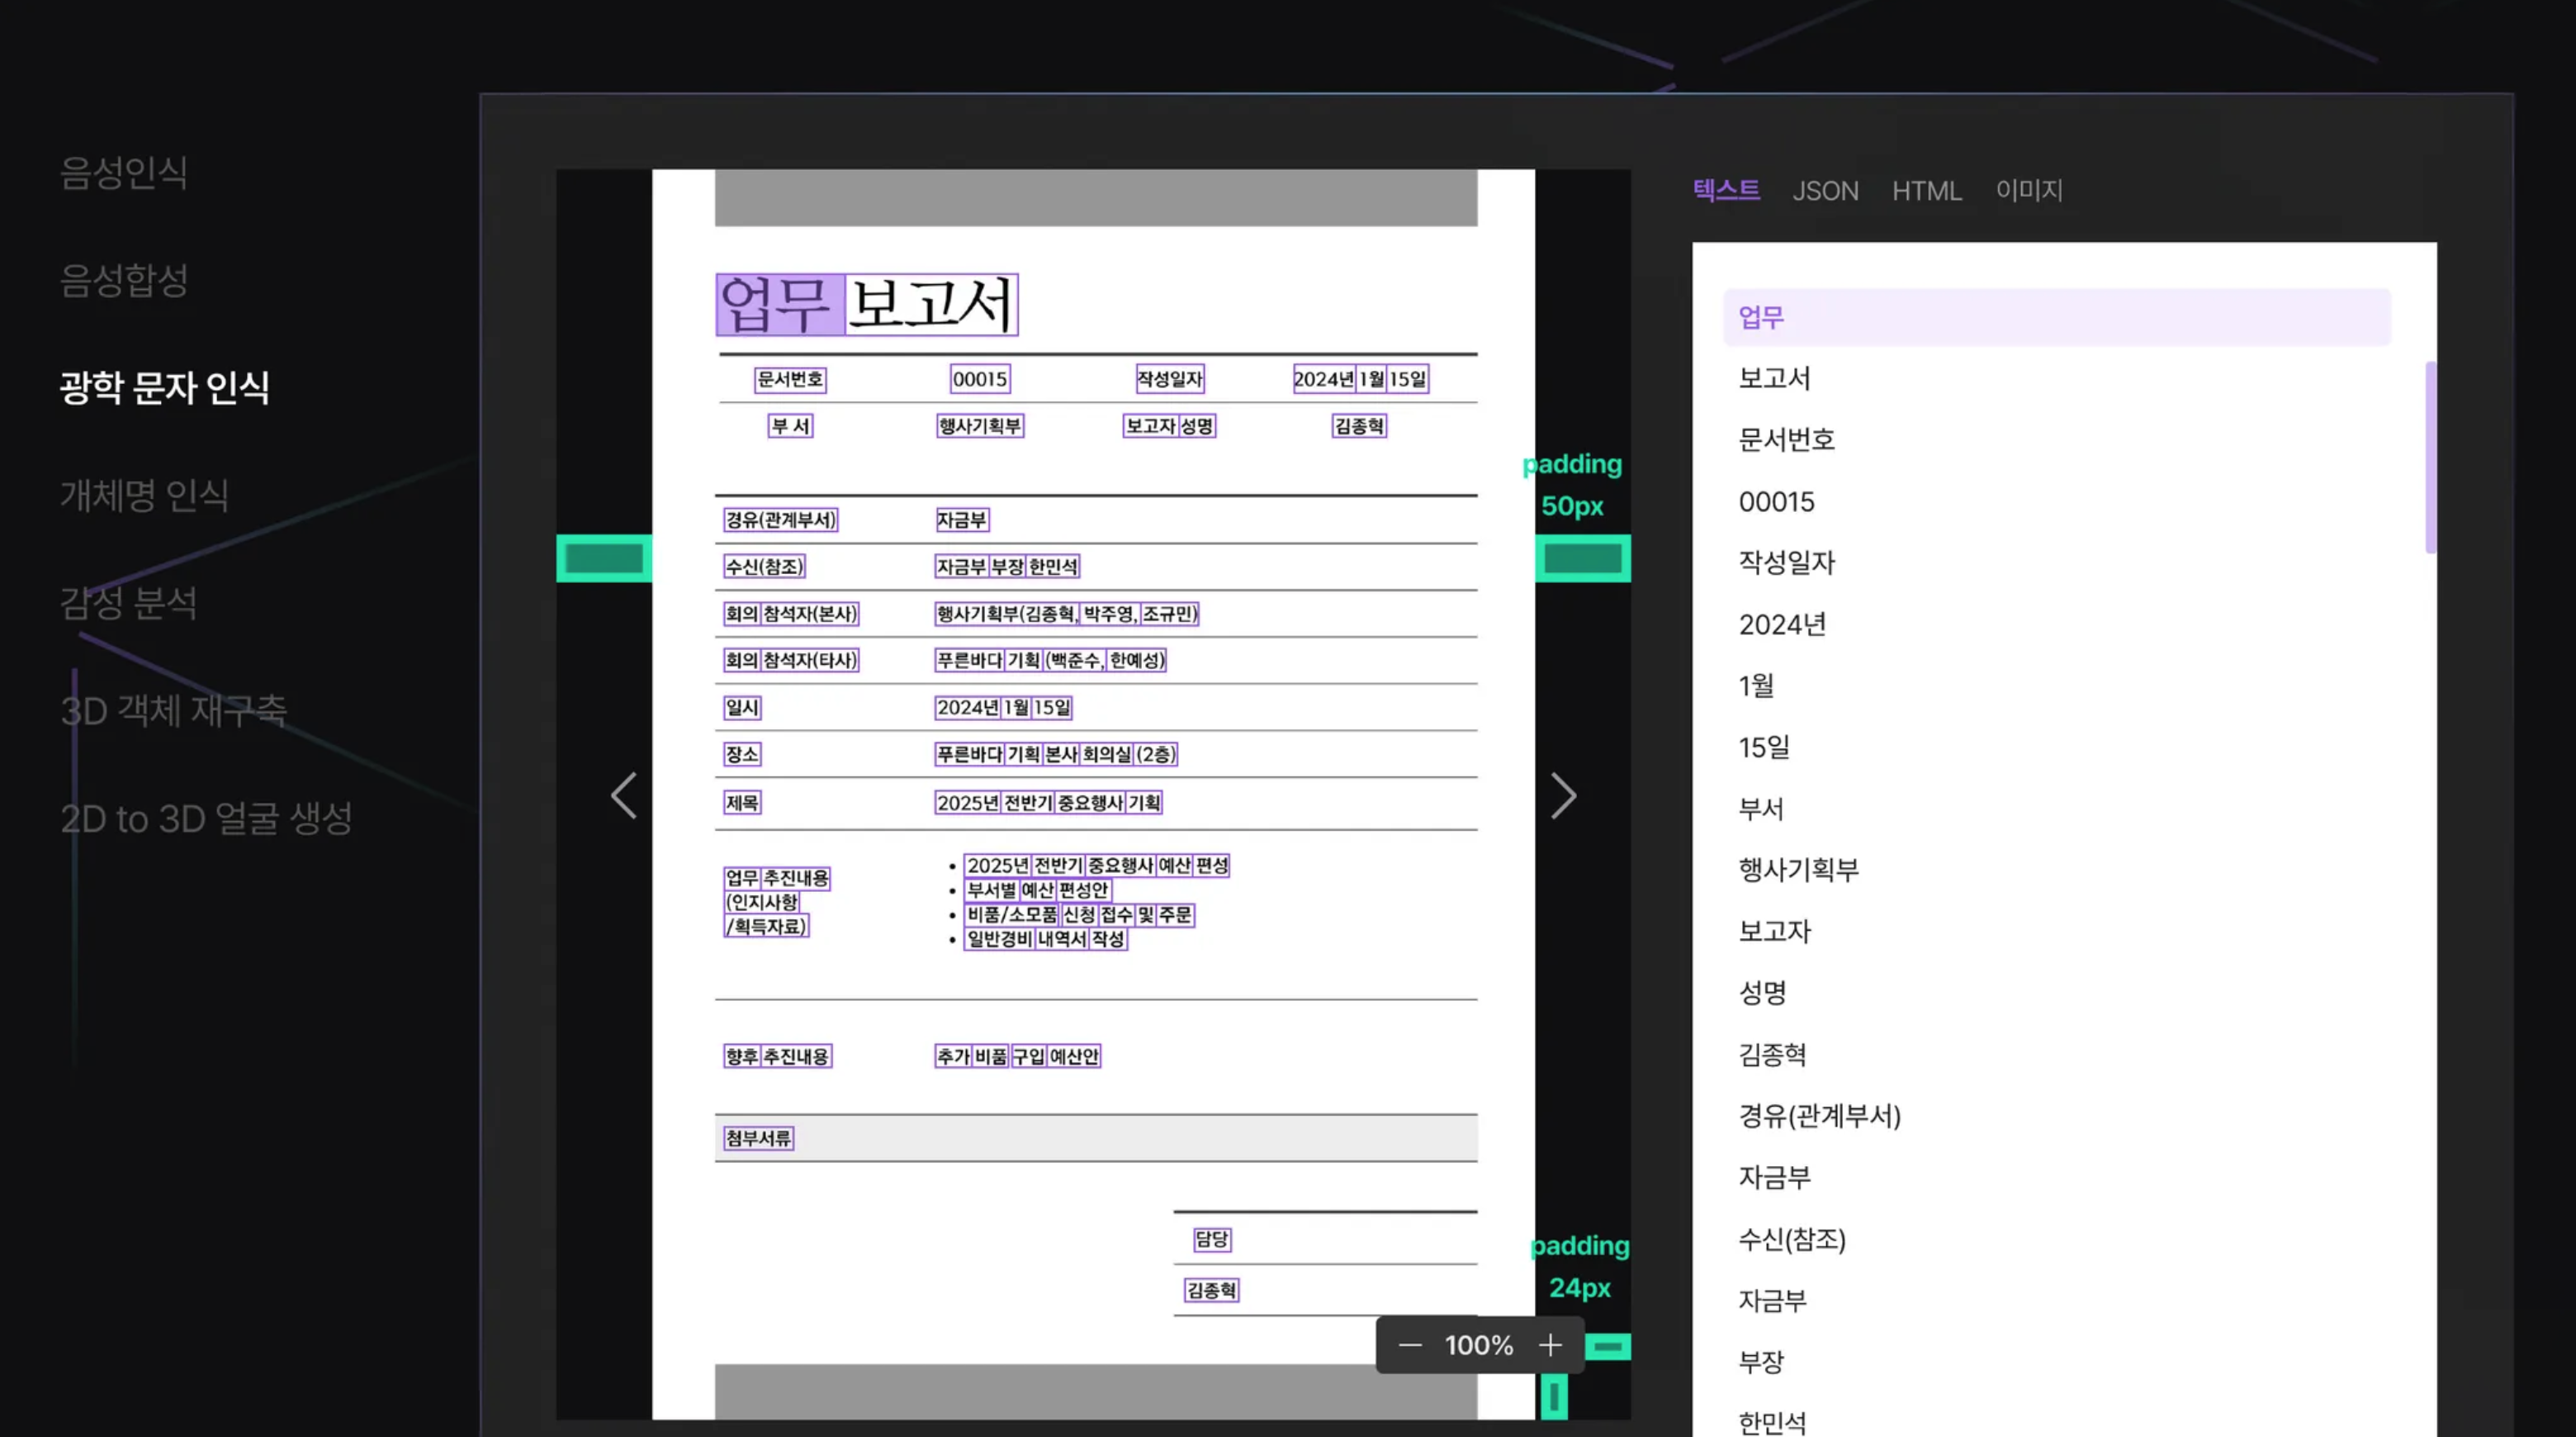
Task: Zoom in with the plus icon
Action: 1550,1345
